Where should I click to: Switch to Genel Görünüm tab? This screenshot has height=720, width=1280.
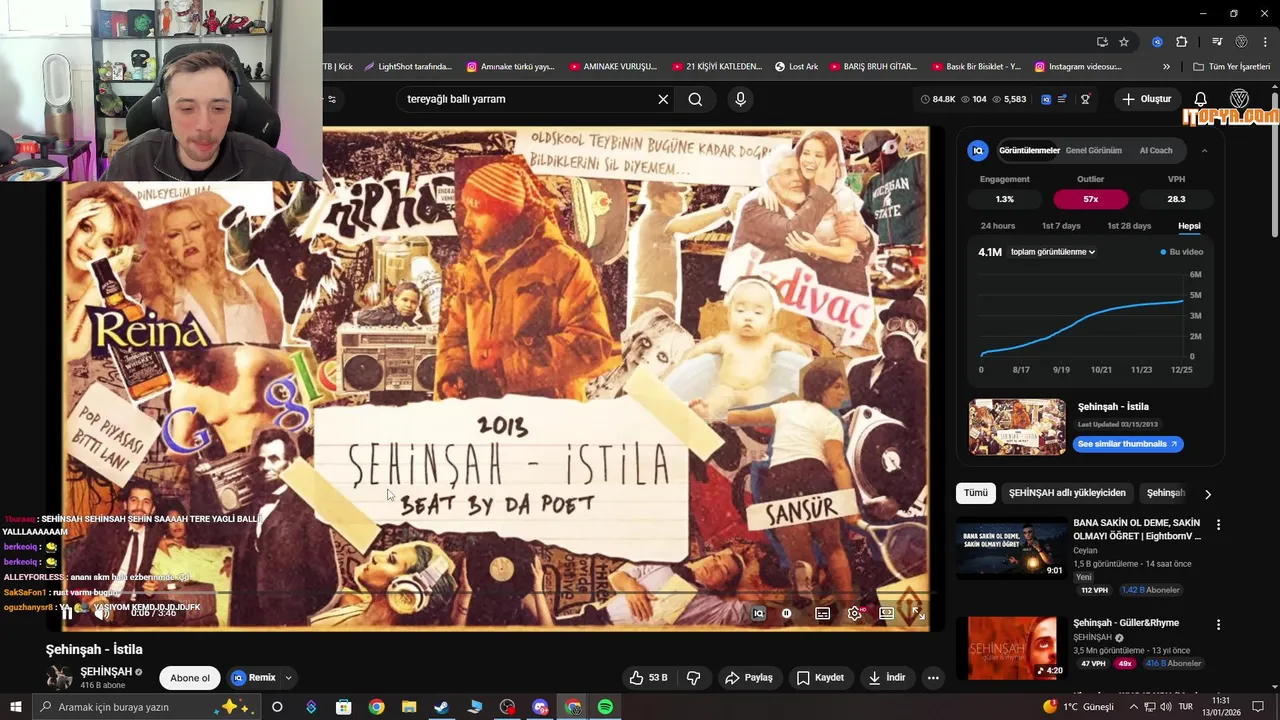tap(1093, 150)
